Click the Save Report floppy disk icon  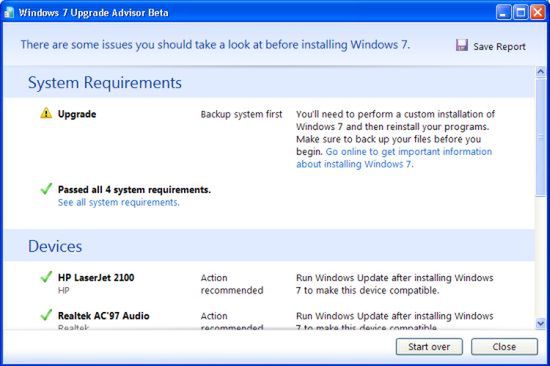coord(462,45)
